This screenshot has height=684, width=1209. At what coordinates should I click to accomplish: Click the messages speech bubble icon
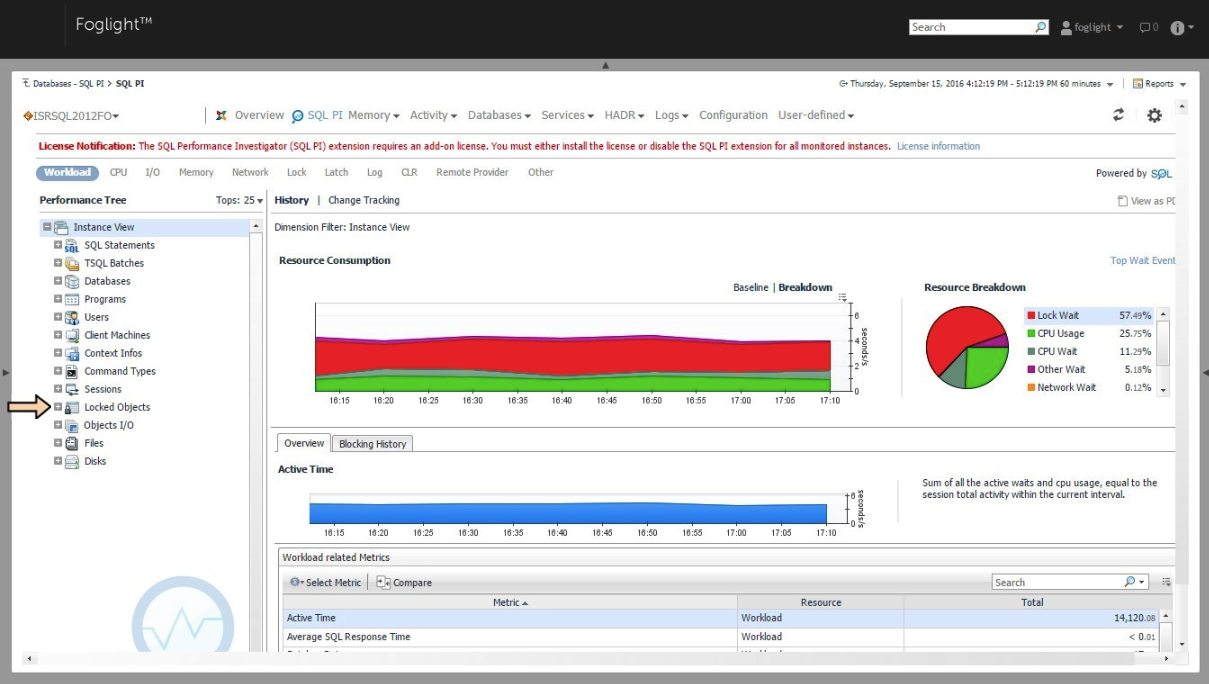pos(1145,27)
